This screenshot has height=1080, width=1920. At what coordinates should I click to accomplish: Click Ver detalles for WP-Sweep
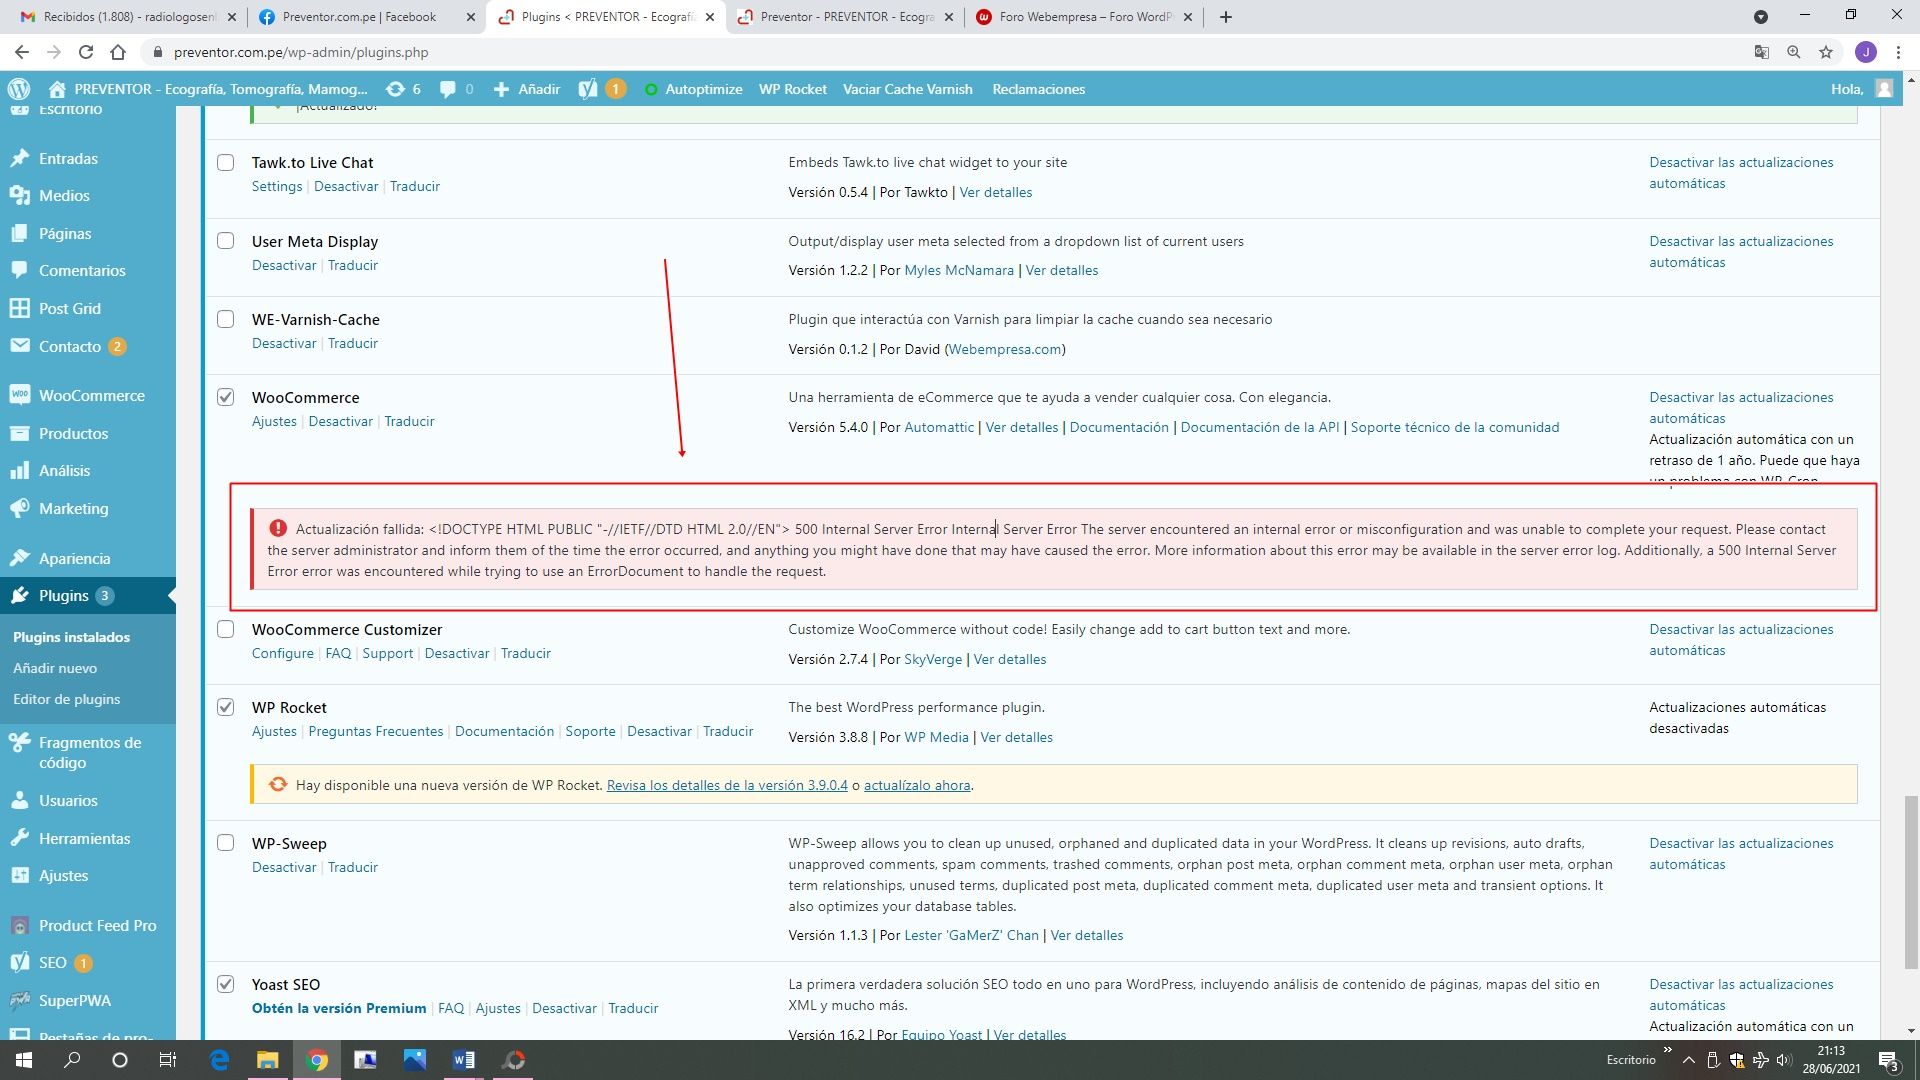point(1086,935)
